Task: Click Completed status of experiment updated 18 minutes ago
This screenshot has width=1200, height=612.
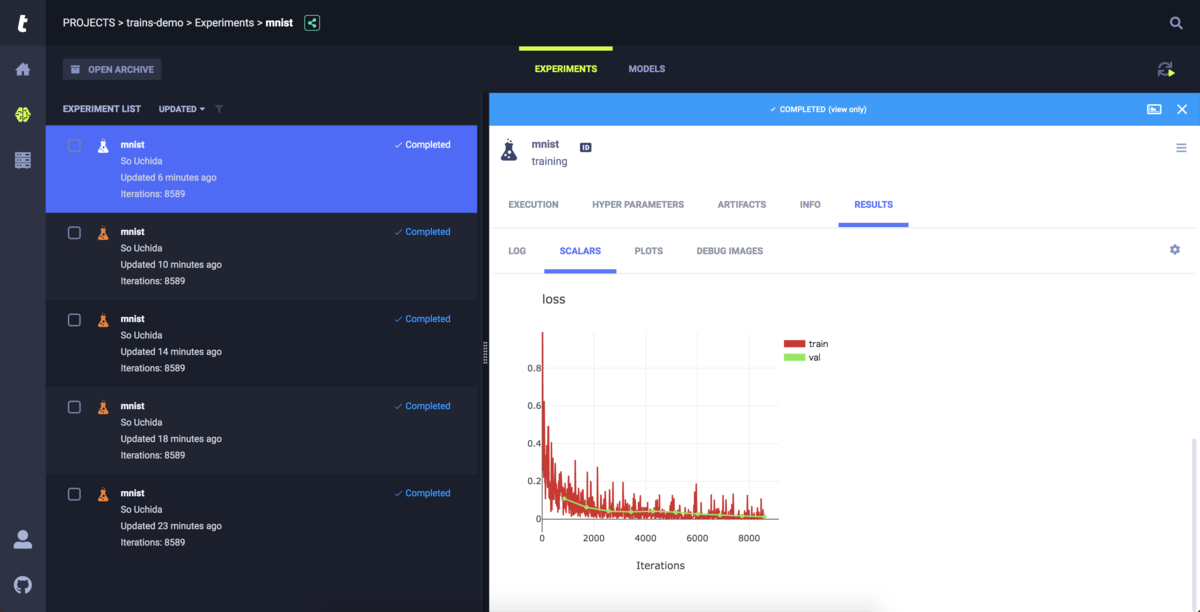Action: click(x=423, y=406)
